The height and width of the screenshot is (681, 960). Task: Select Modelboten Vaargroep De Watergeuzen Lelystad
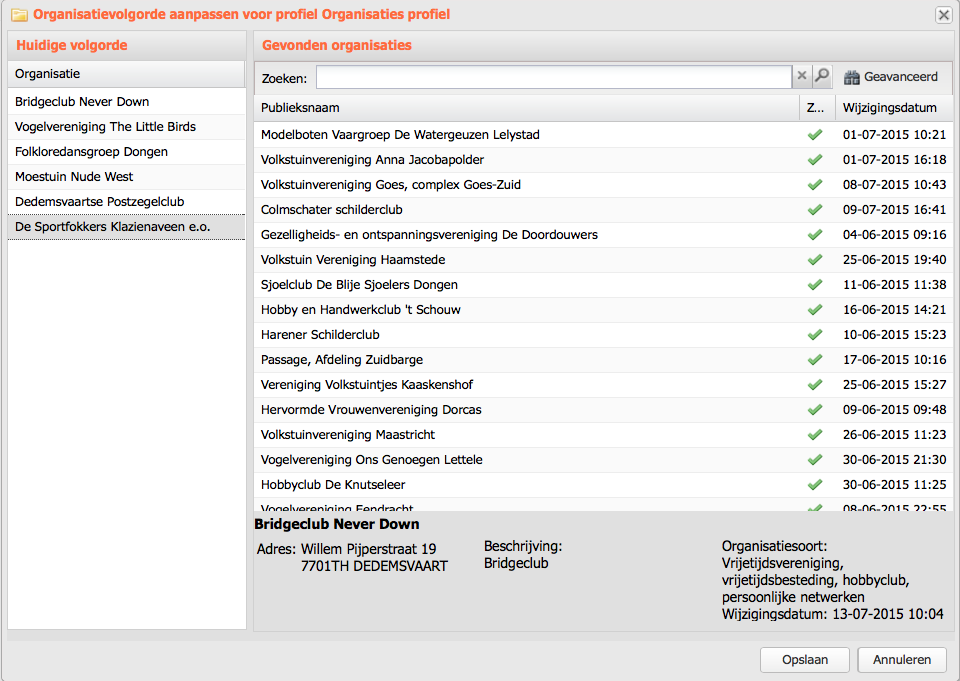603,135
